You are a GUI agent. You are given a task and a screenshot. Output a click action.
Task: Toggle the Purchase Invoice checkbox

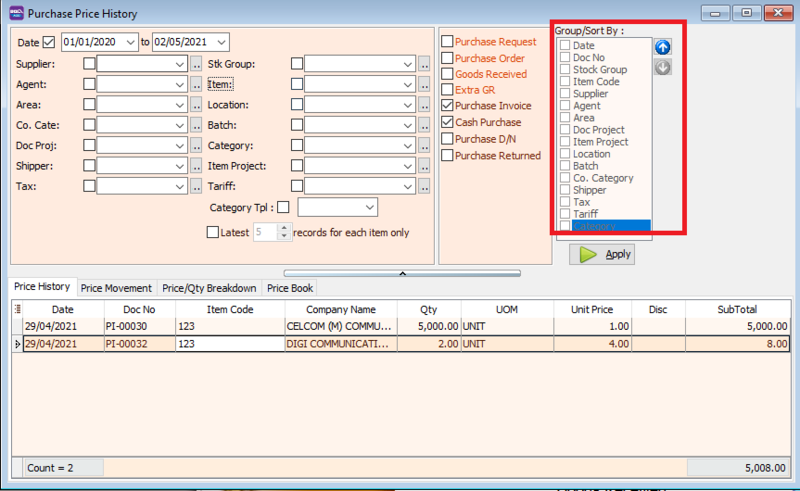447,106
